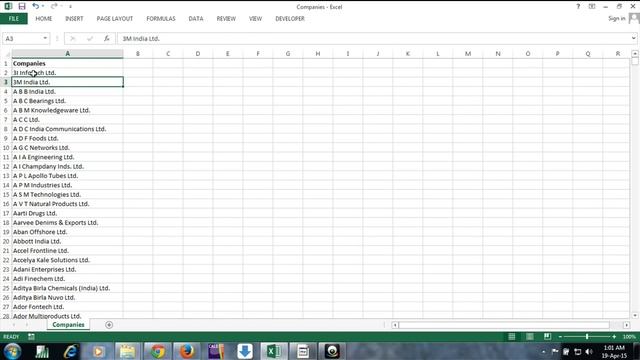Select cell Aditya Birla Nuvo Ltd.
640x360 pixels.
67,298
